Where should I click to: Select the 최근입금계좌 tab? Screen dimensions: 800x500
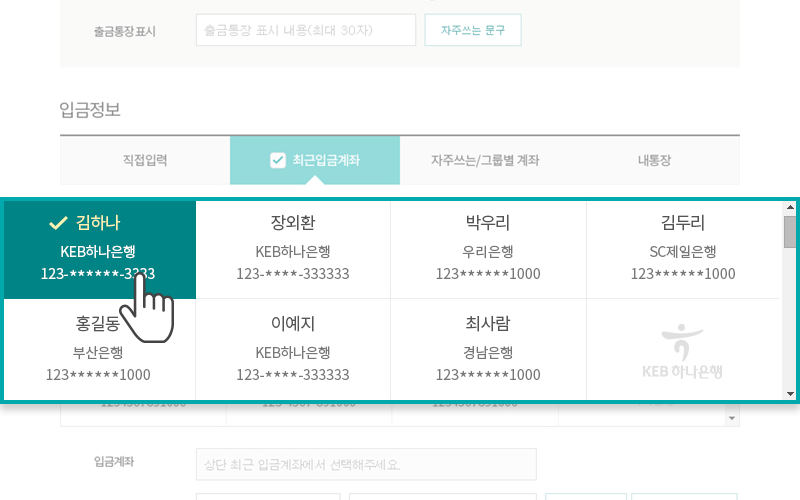(x=315, y=160)
